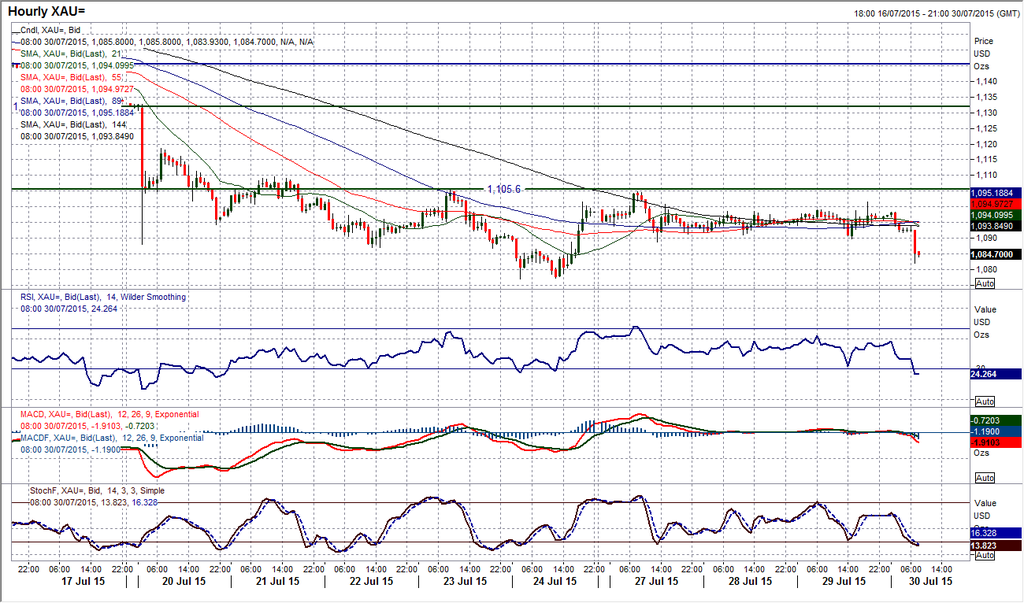The image size is (1024, 603).
Task: Click the 1,140 price axis tick label
Action: coord(985,82)
